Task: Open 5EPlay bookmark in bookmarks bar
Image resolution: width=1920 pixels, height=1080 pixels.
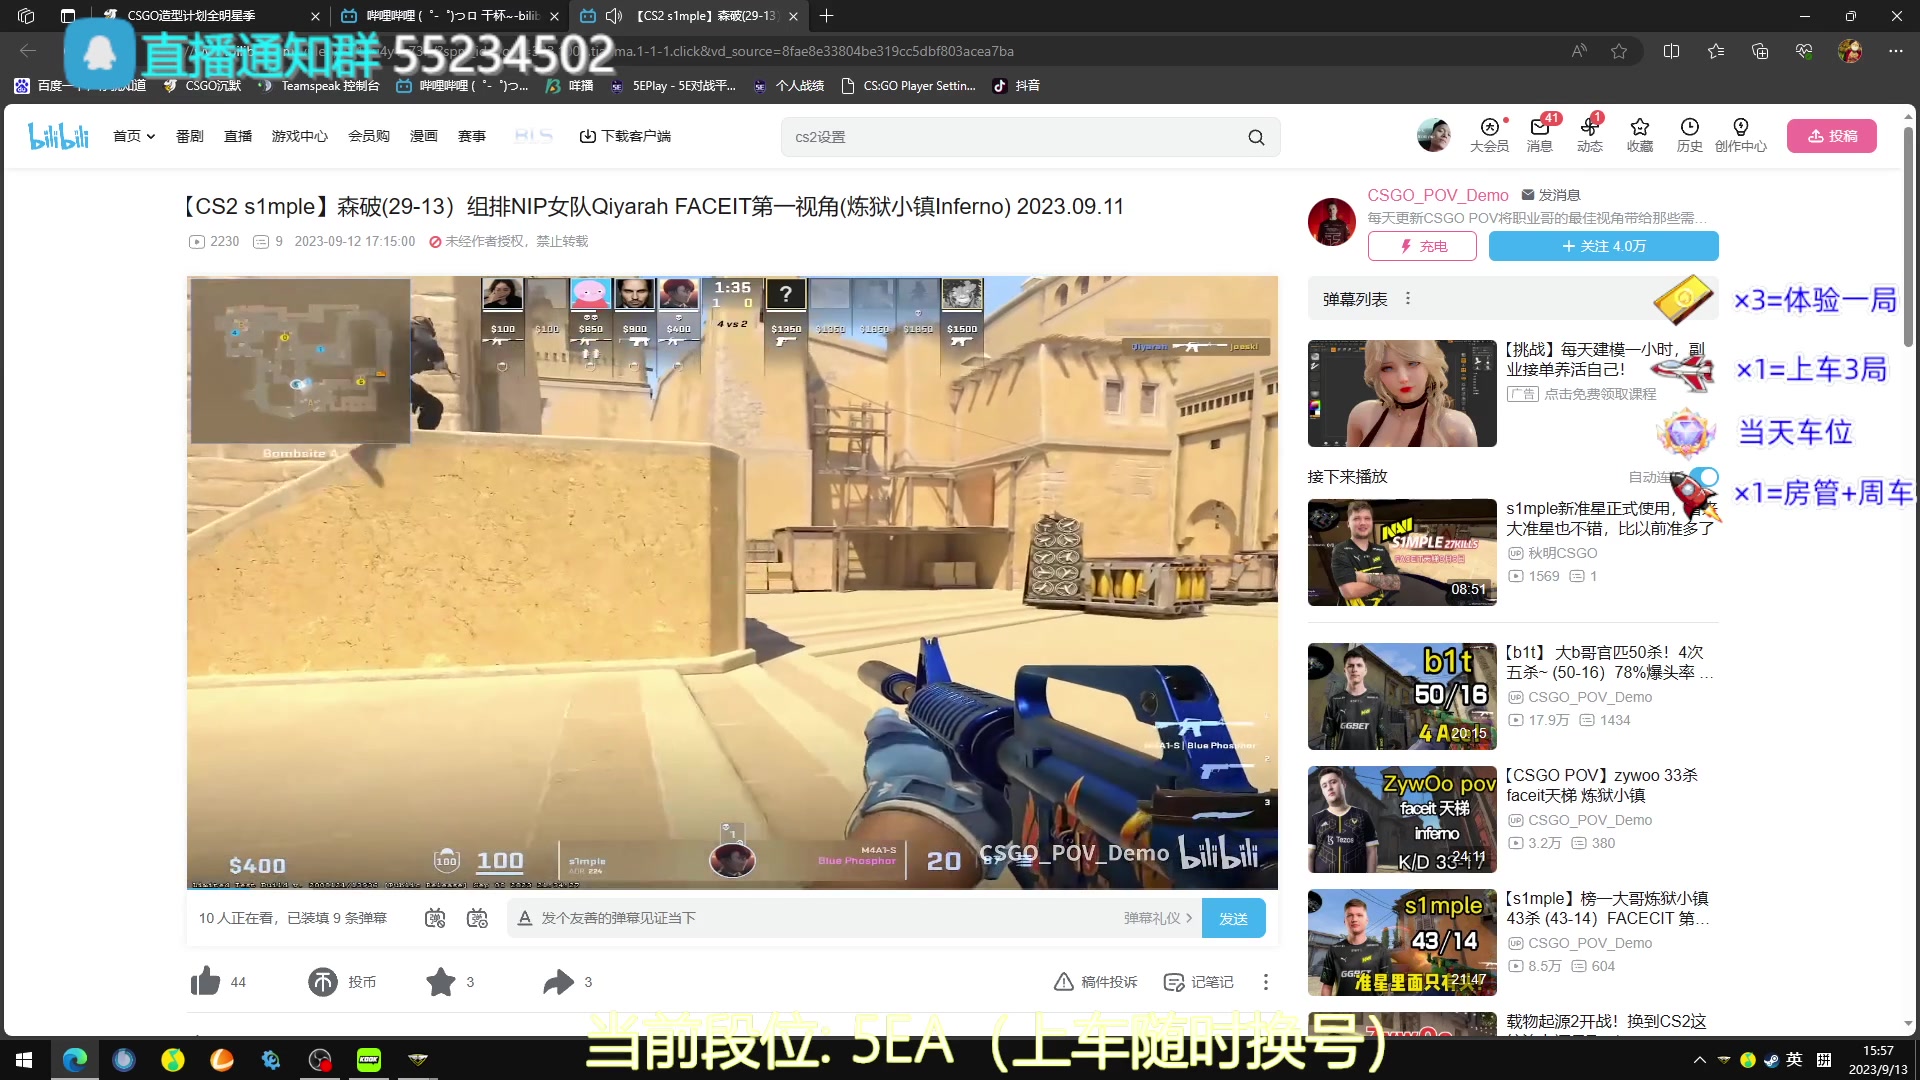Action: 673,86
